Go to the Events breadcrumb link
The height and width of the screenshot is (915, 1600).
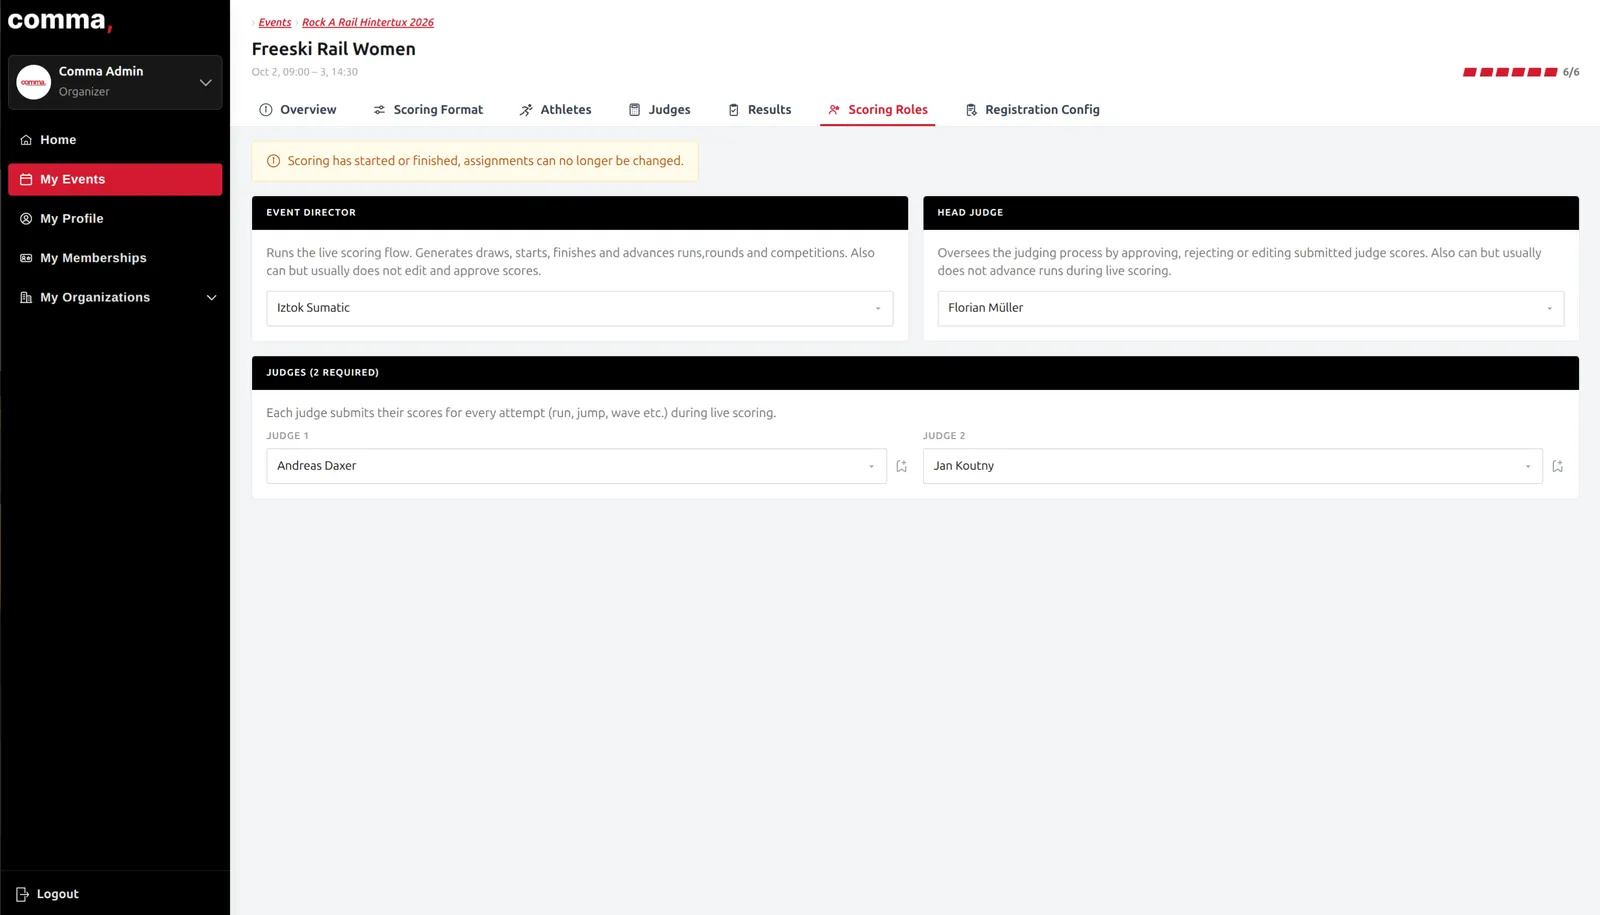(275, 22)
